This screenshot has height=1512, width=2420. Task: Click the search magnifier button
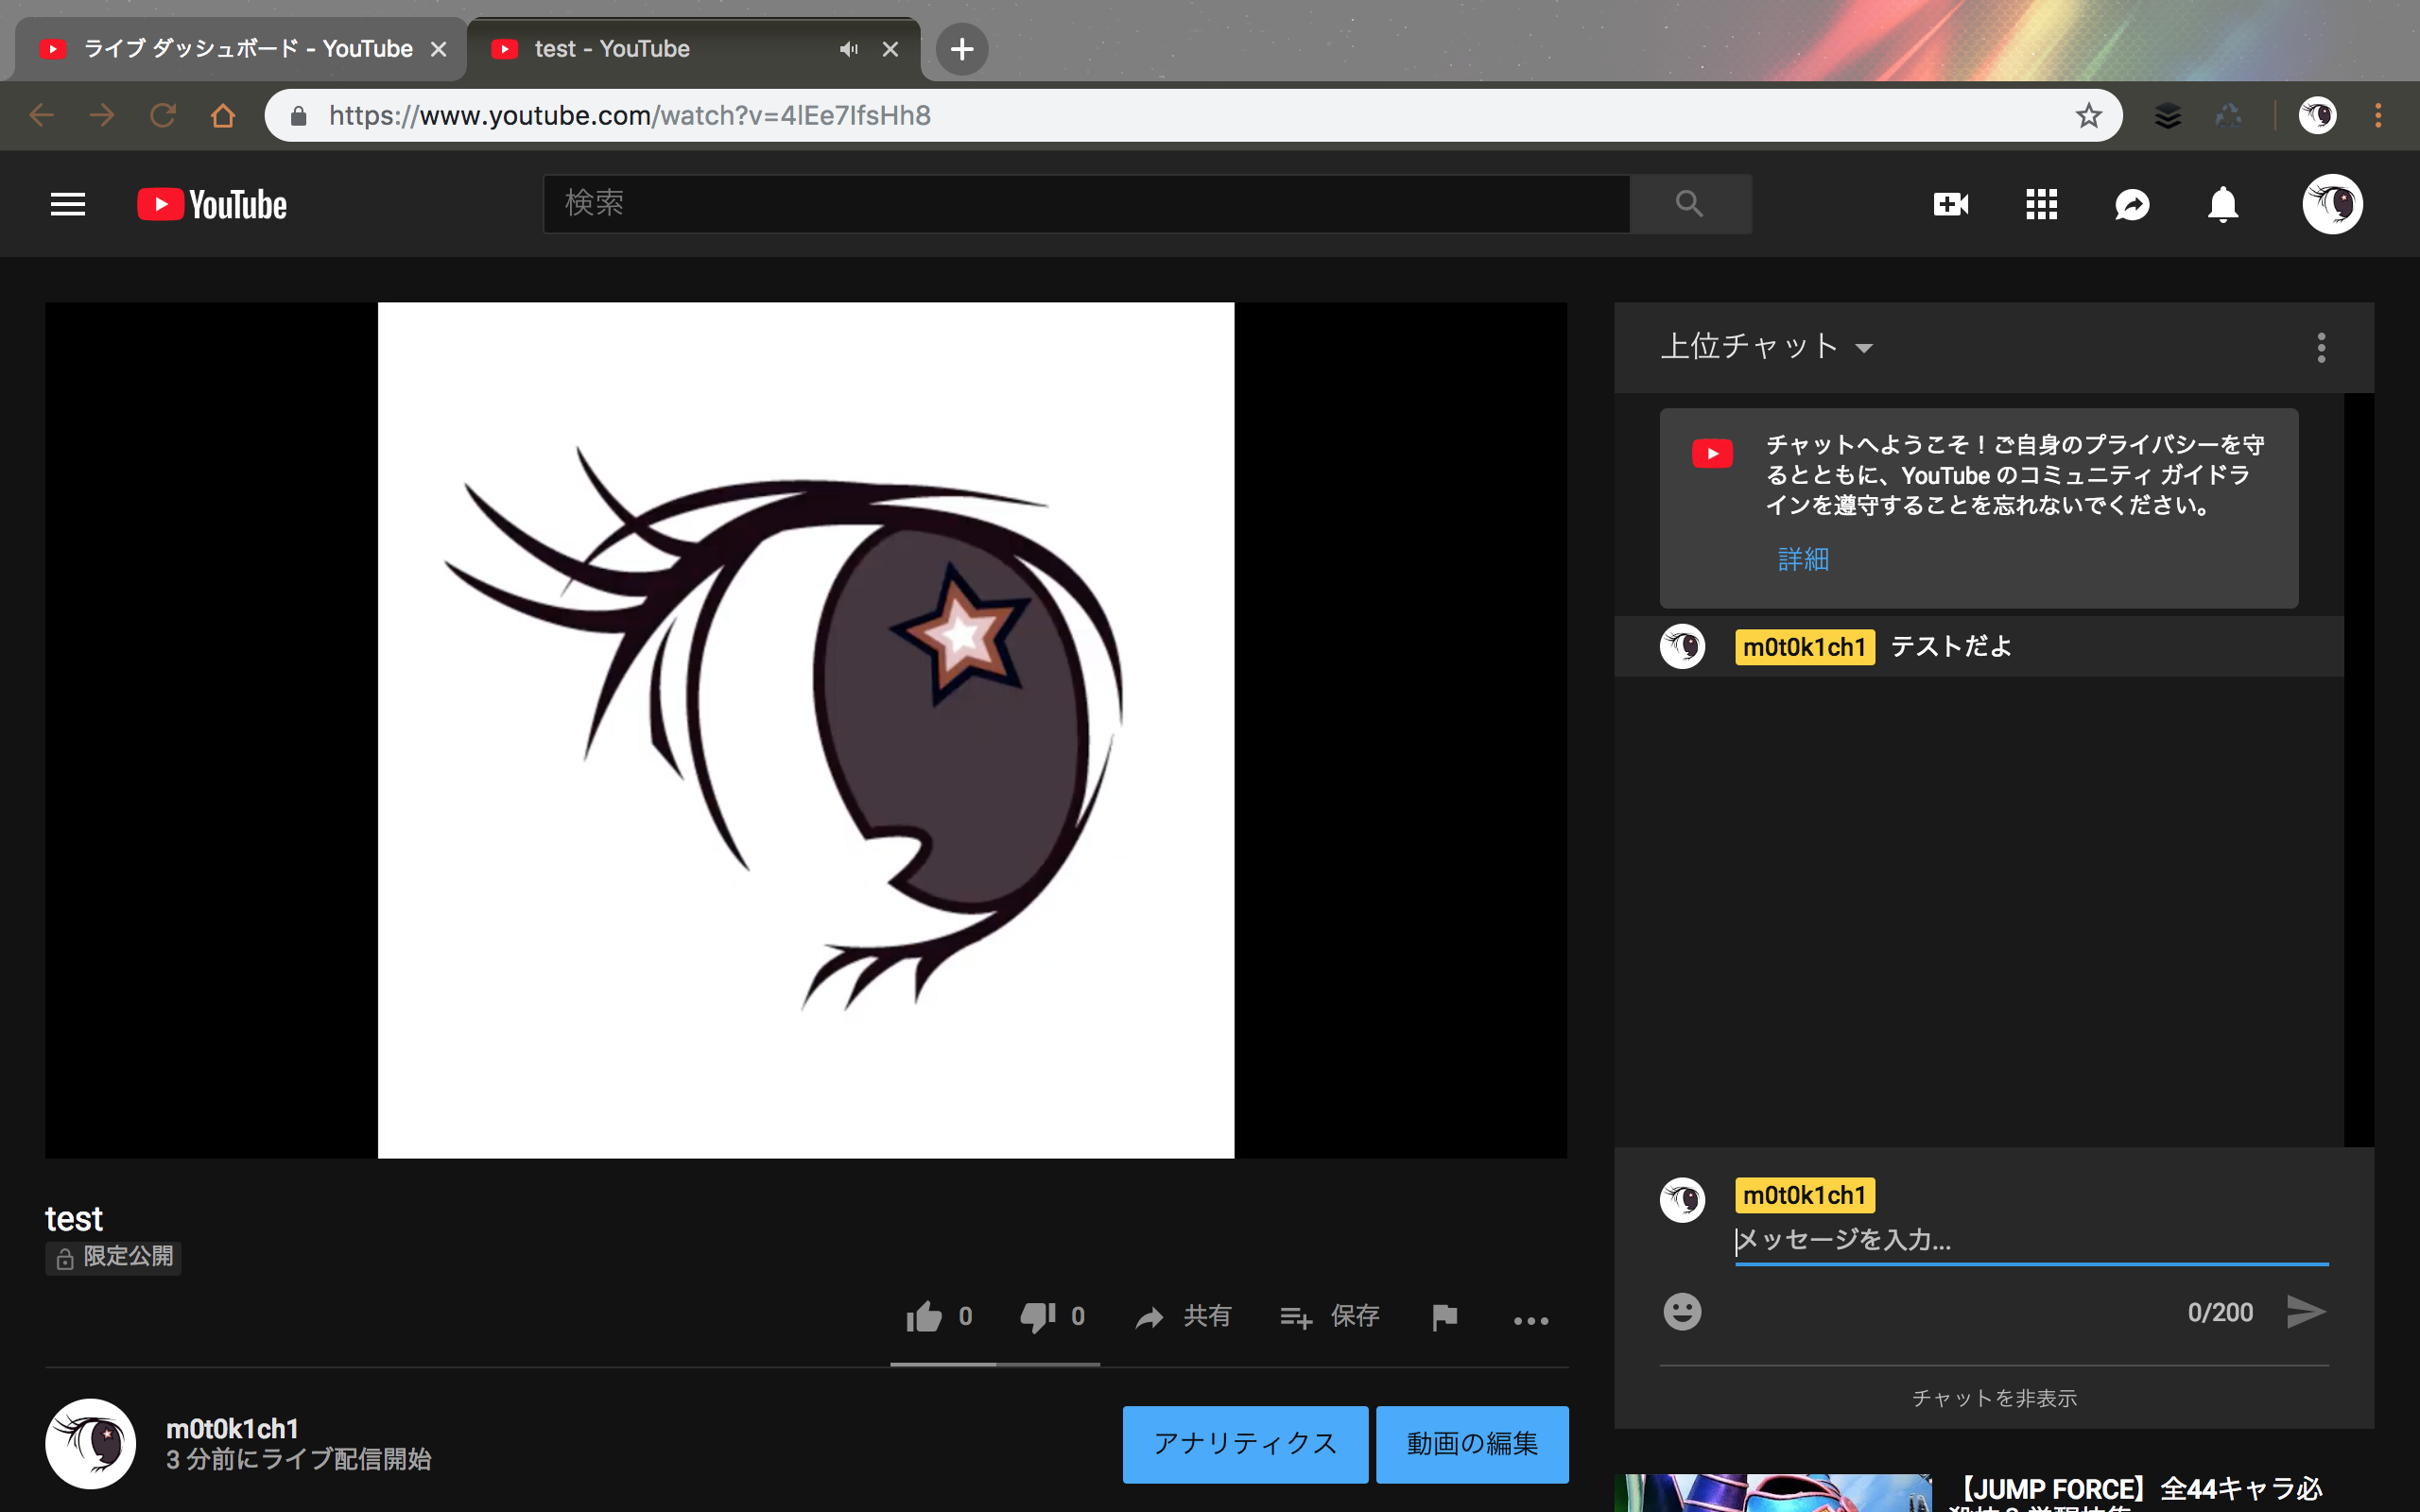[x=1689, y=204]
